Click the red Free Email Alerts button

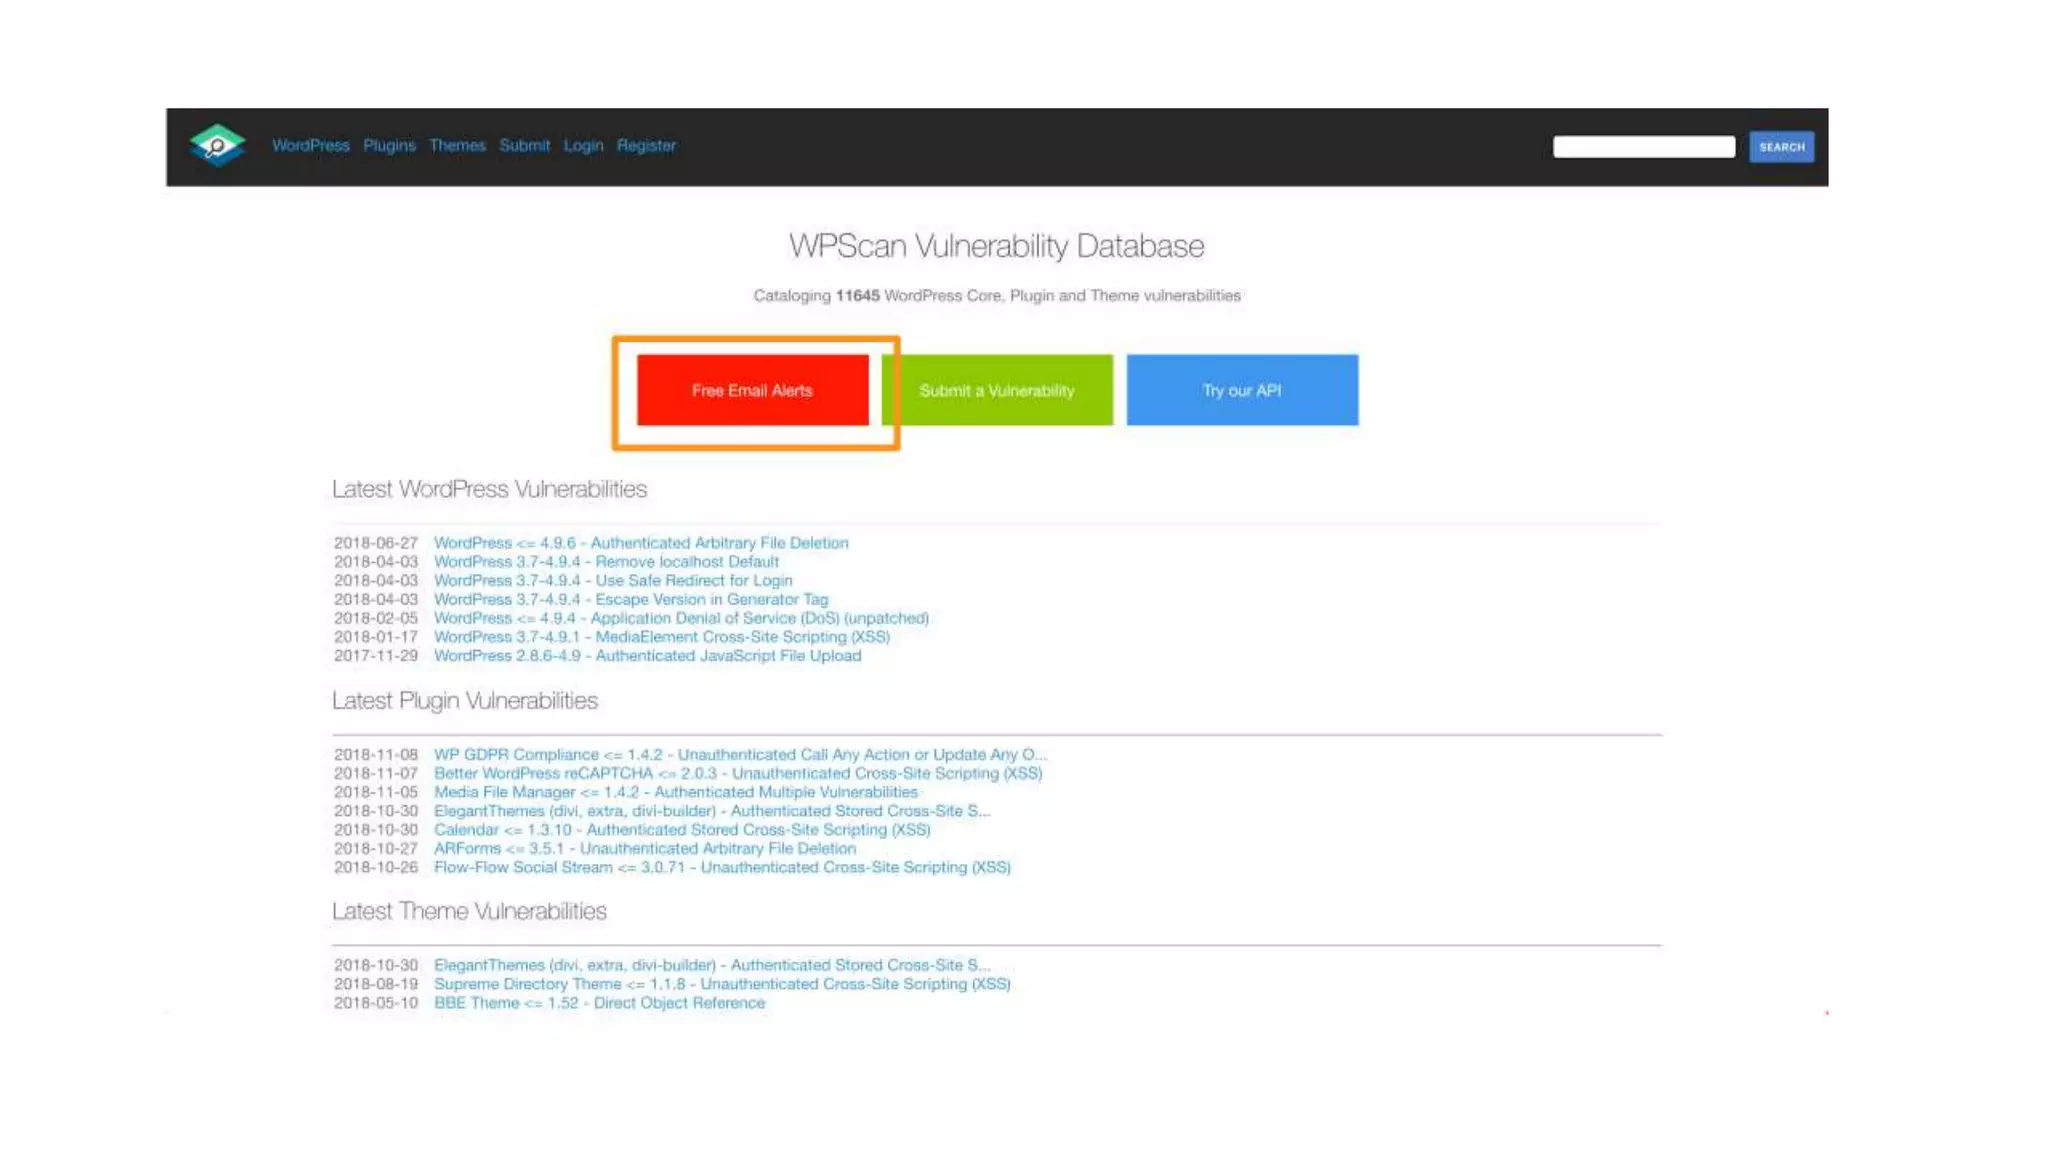click(x=752, y=390)
